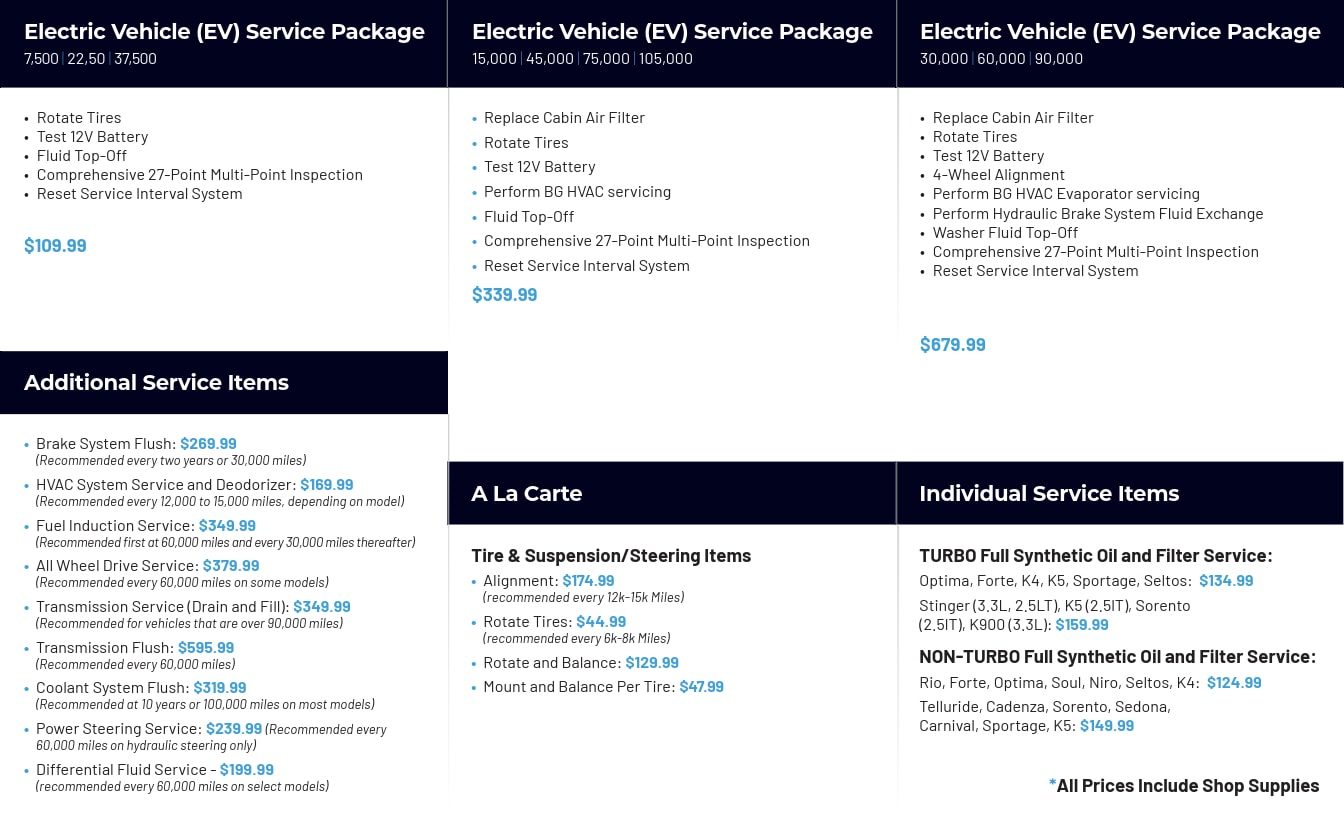Click the Brake System Flush $269.99 price
The image size is (1344, 816).
coord(208,444)
